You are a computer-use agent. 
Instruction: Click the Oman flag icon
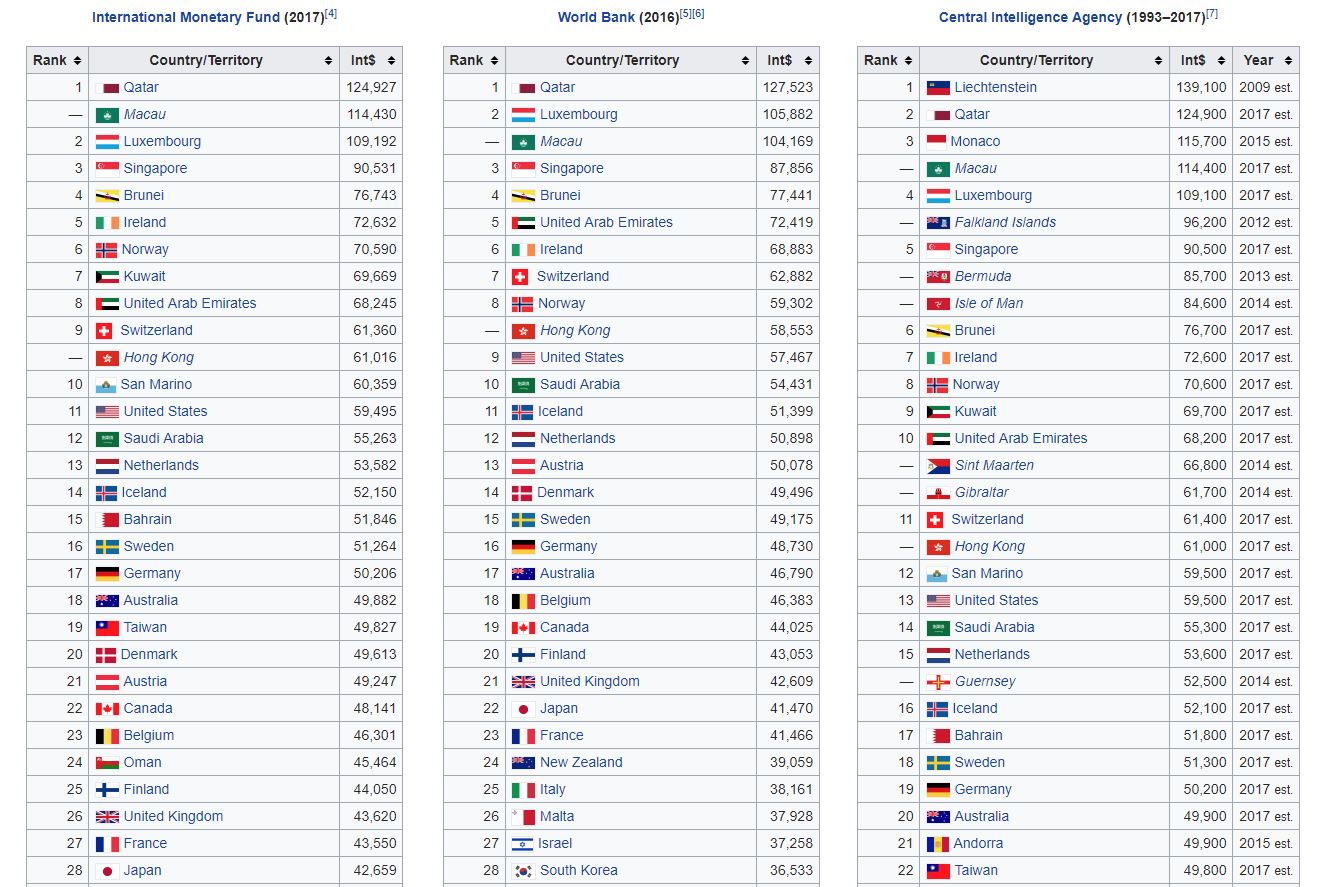pos(107,763)
